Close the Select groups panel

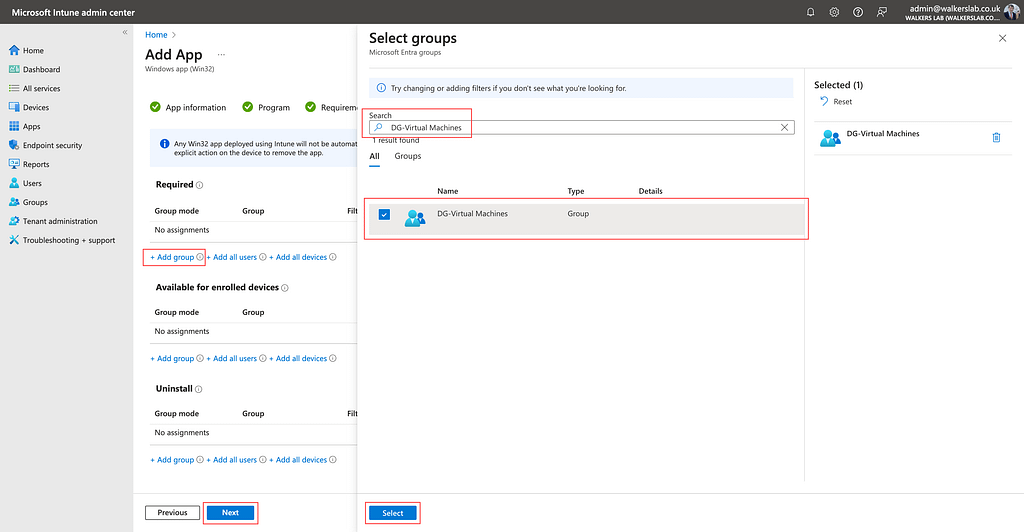(1003, 38)
